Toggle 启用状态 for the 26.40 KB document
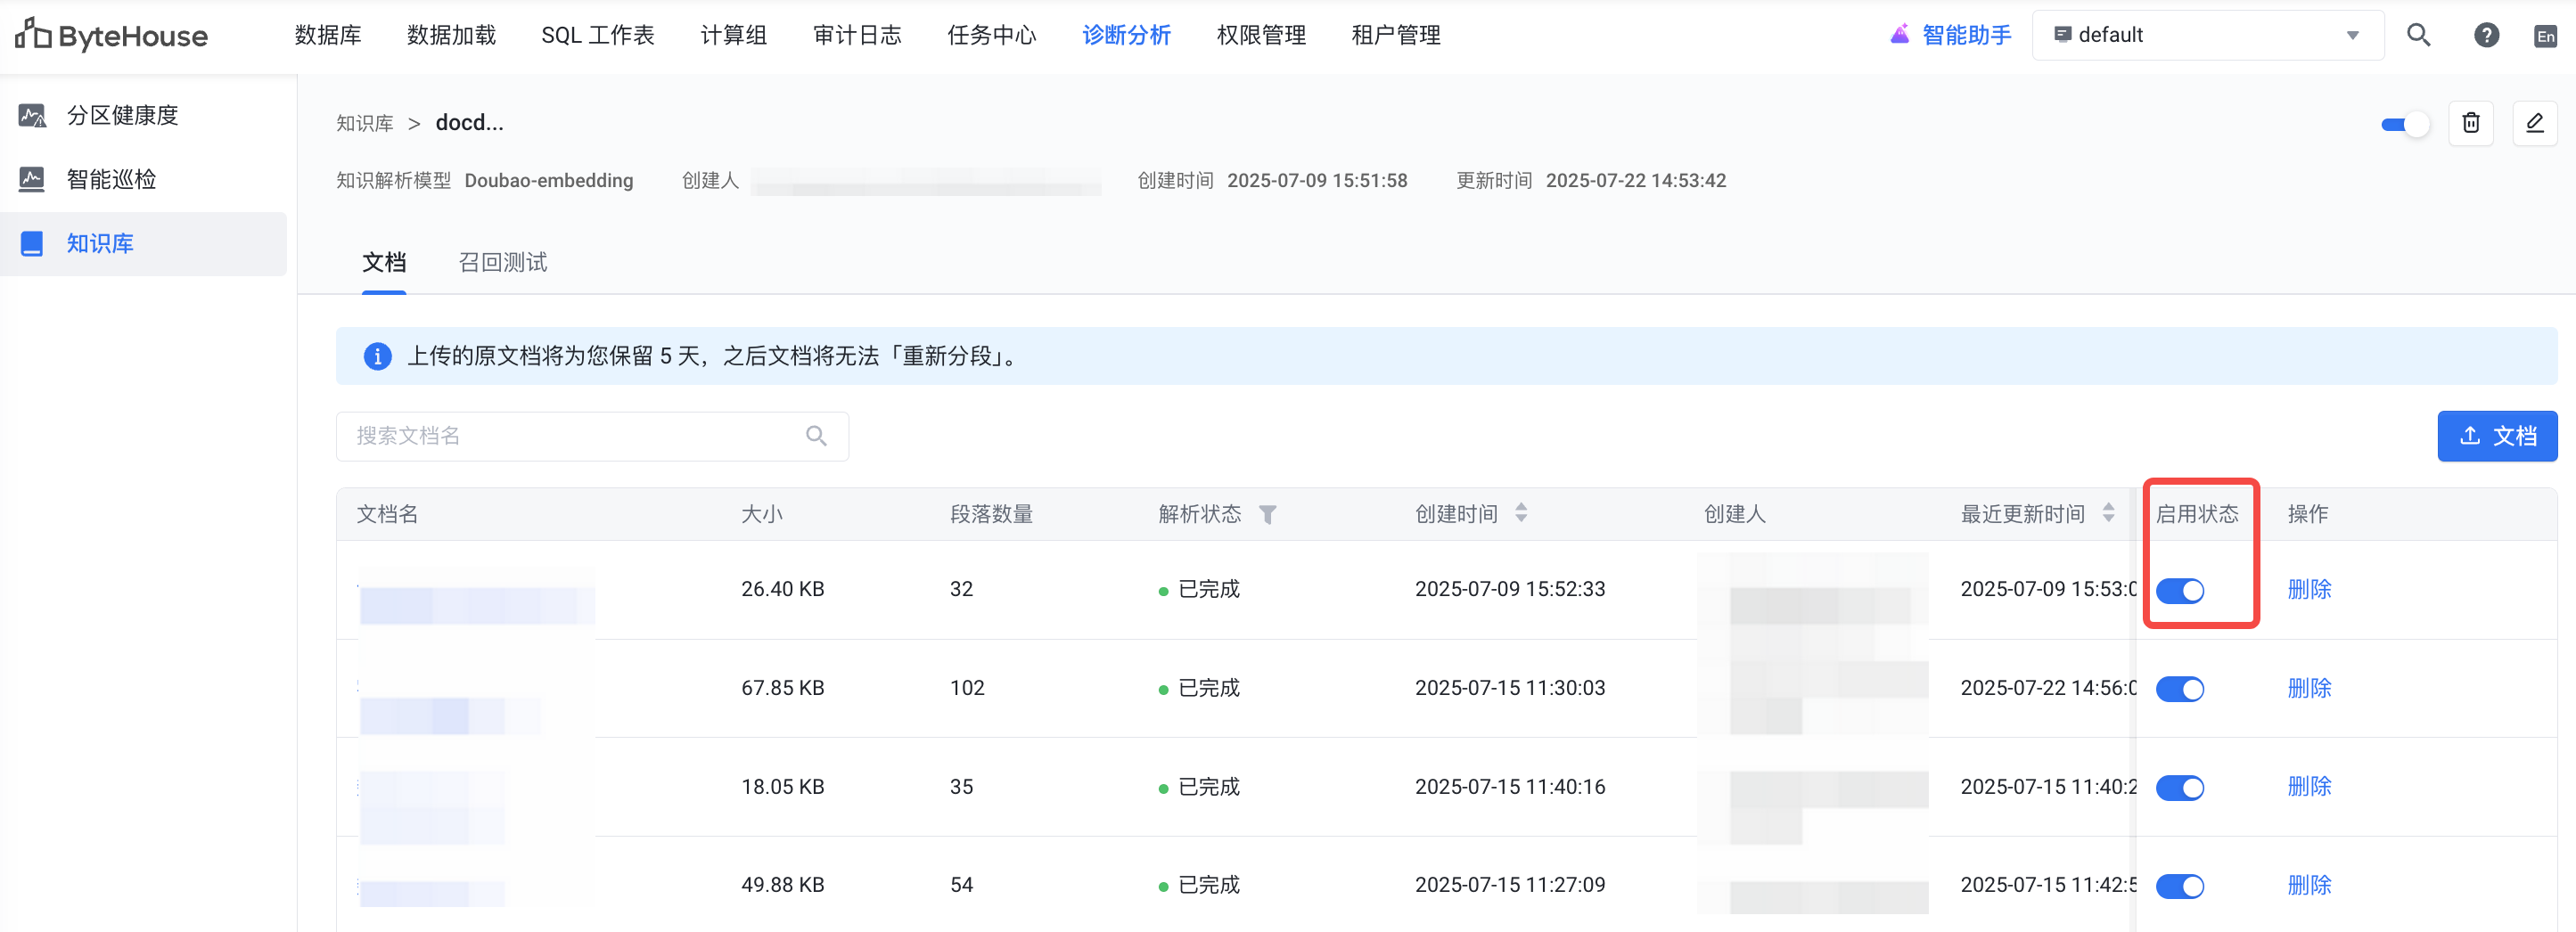 tap(2179, 591)
